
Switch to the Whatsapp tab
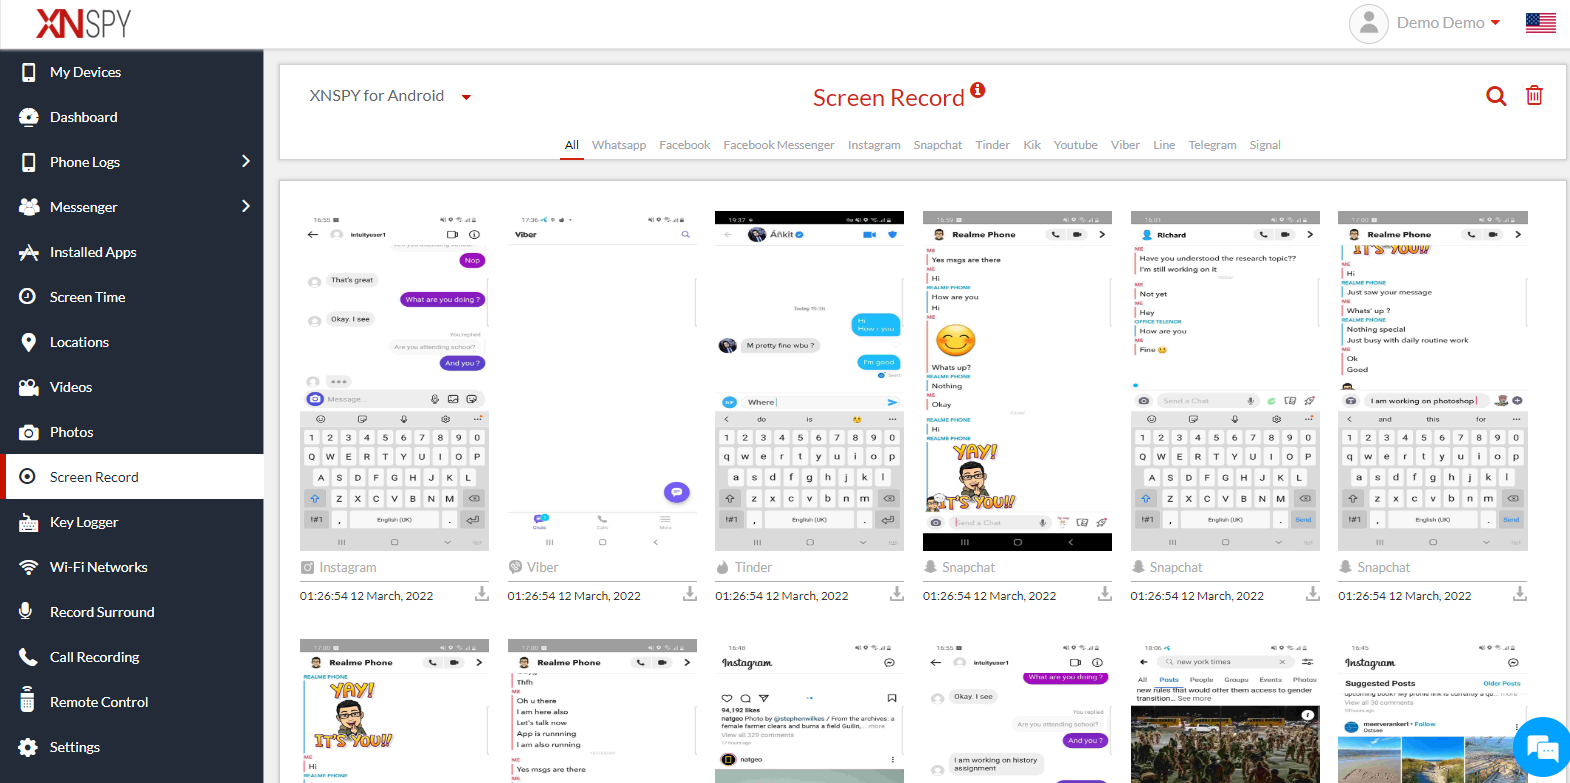click(619, 145)
